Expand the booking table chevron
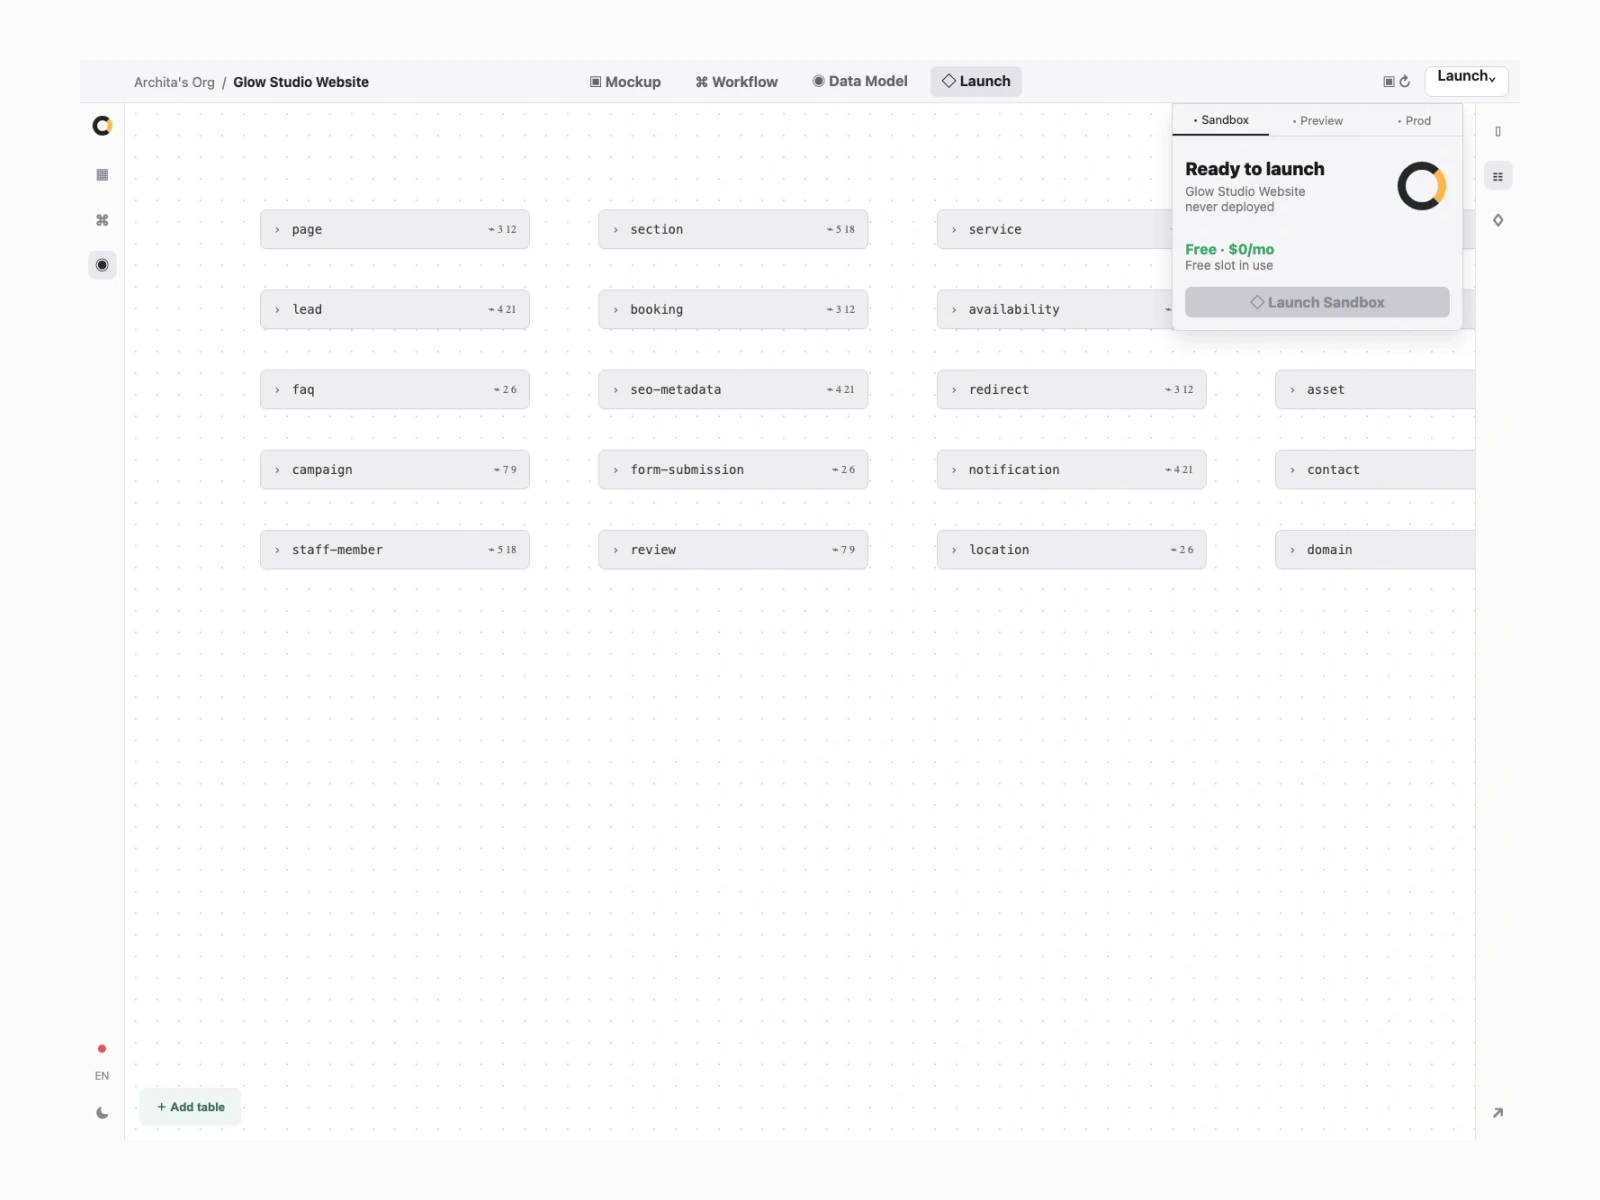The width and height of the screenshot is (1600, 1200). pos(616,310)
